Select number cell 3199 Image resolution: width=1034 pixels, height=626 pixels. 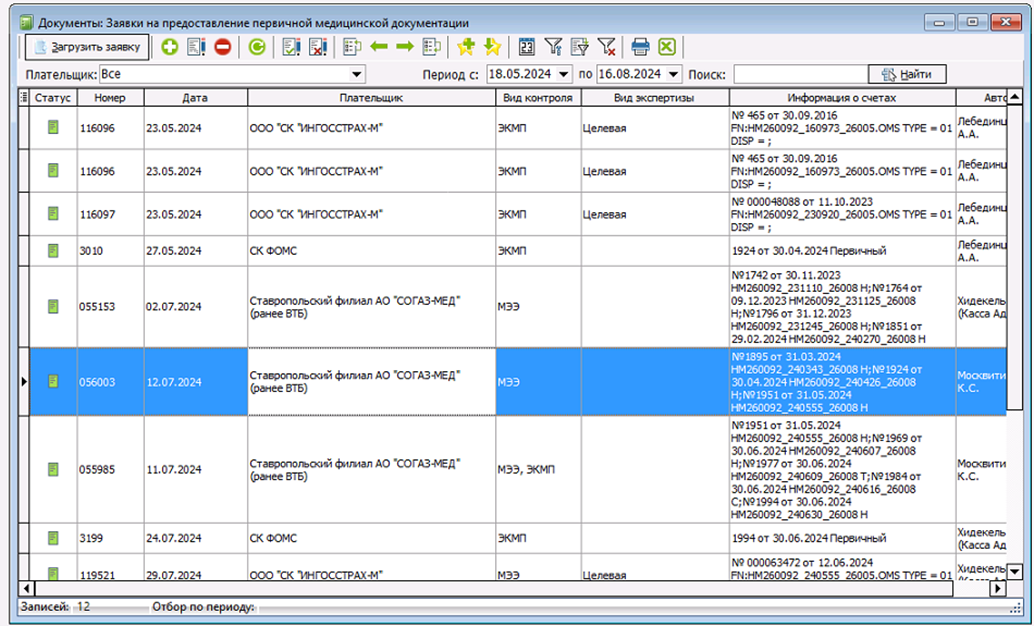(110, 538)
